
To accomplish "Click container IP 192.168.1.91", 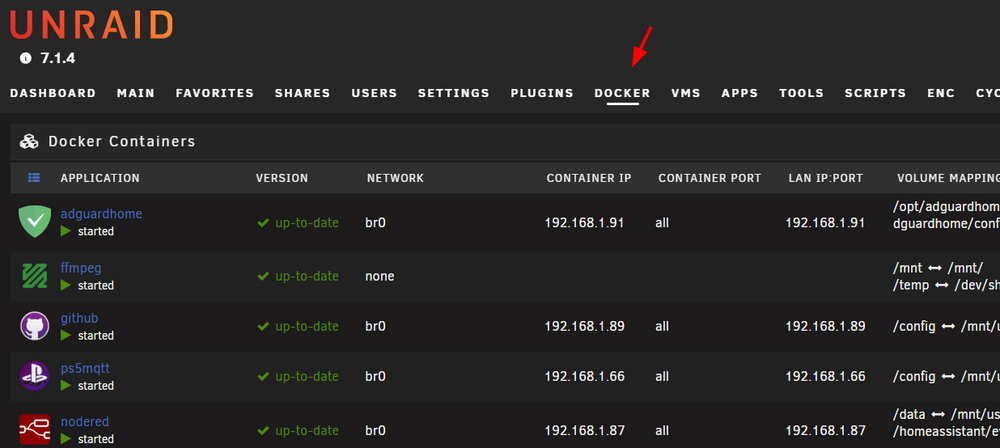I will click(x=584, y=223).
